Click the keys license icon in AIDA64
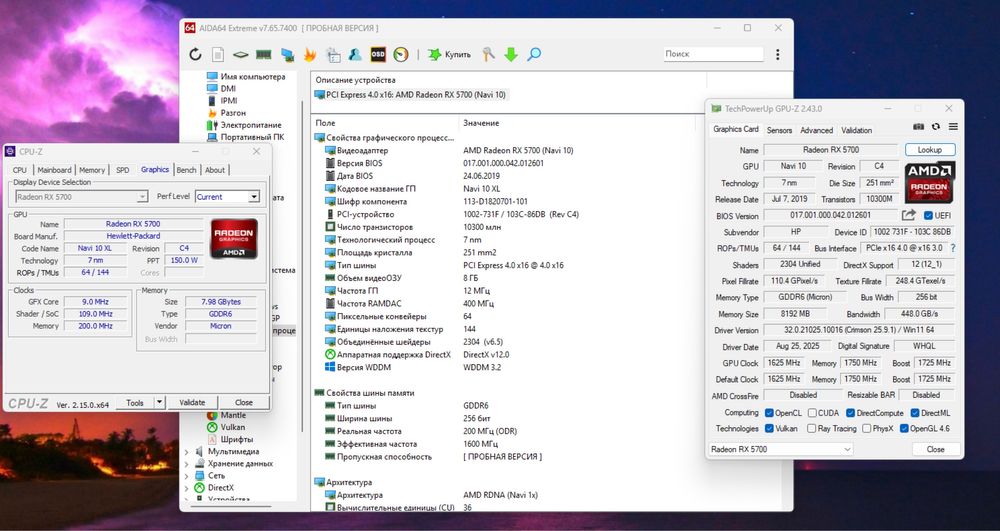1000x531 pixels. 489,55
